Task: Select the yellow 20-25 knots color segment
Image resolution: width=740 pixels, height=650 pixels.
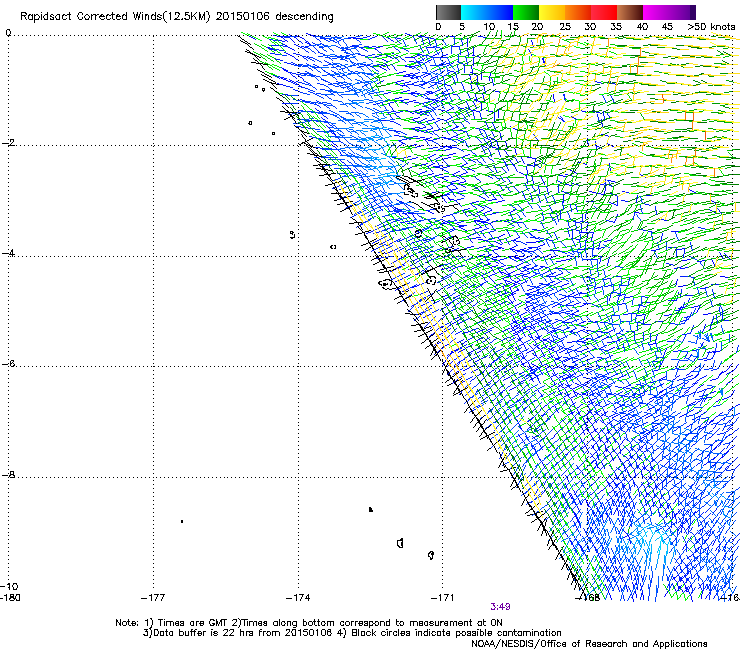Action: [x=552, y=12]
